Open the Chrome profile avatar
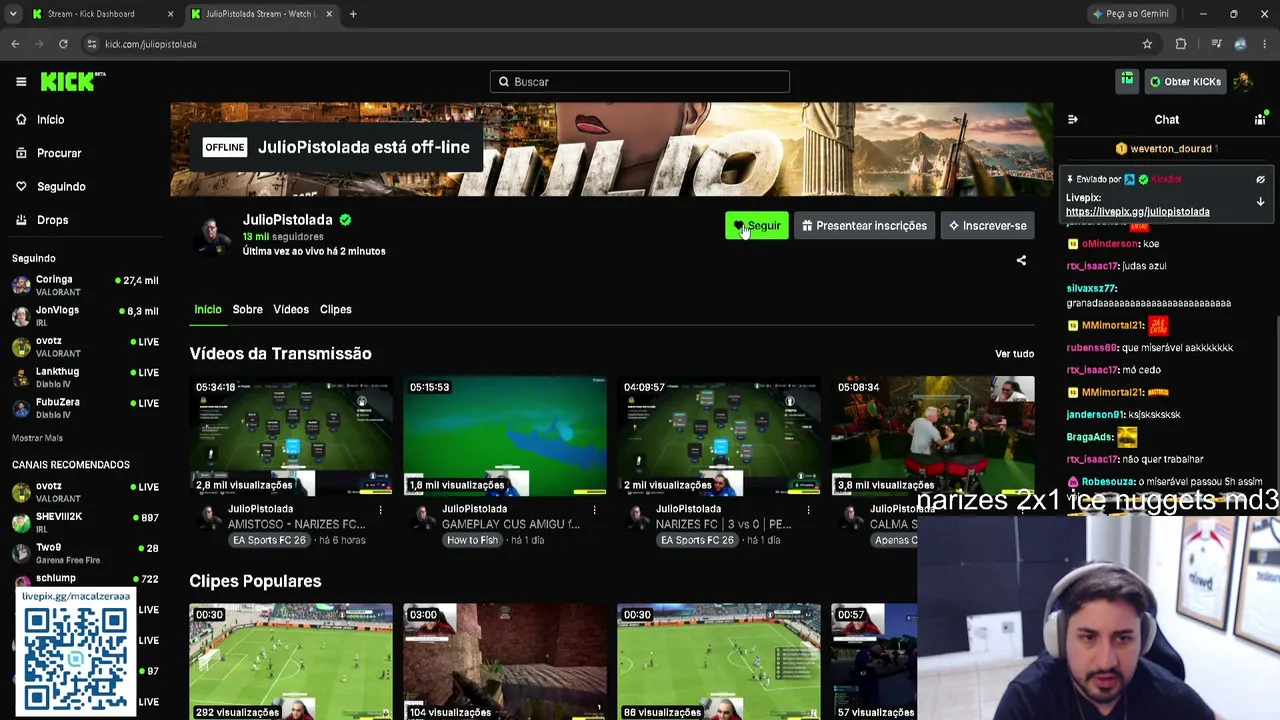 click(1240, 44)
